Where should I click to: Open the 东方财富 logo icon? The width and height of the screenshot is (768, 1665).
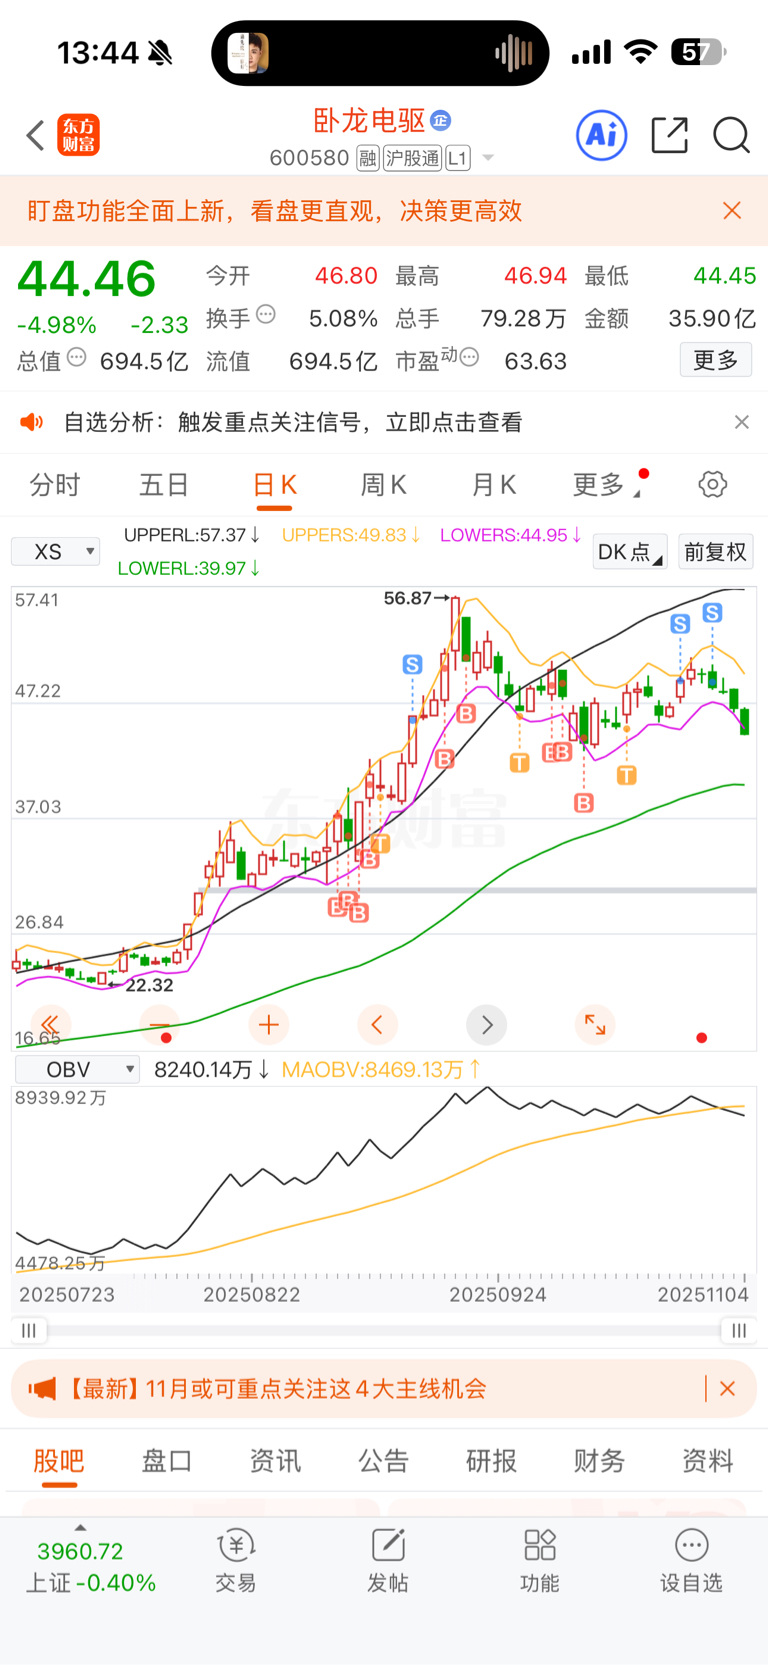(78, 135)
